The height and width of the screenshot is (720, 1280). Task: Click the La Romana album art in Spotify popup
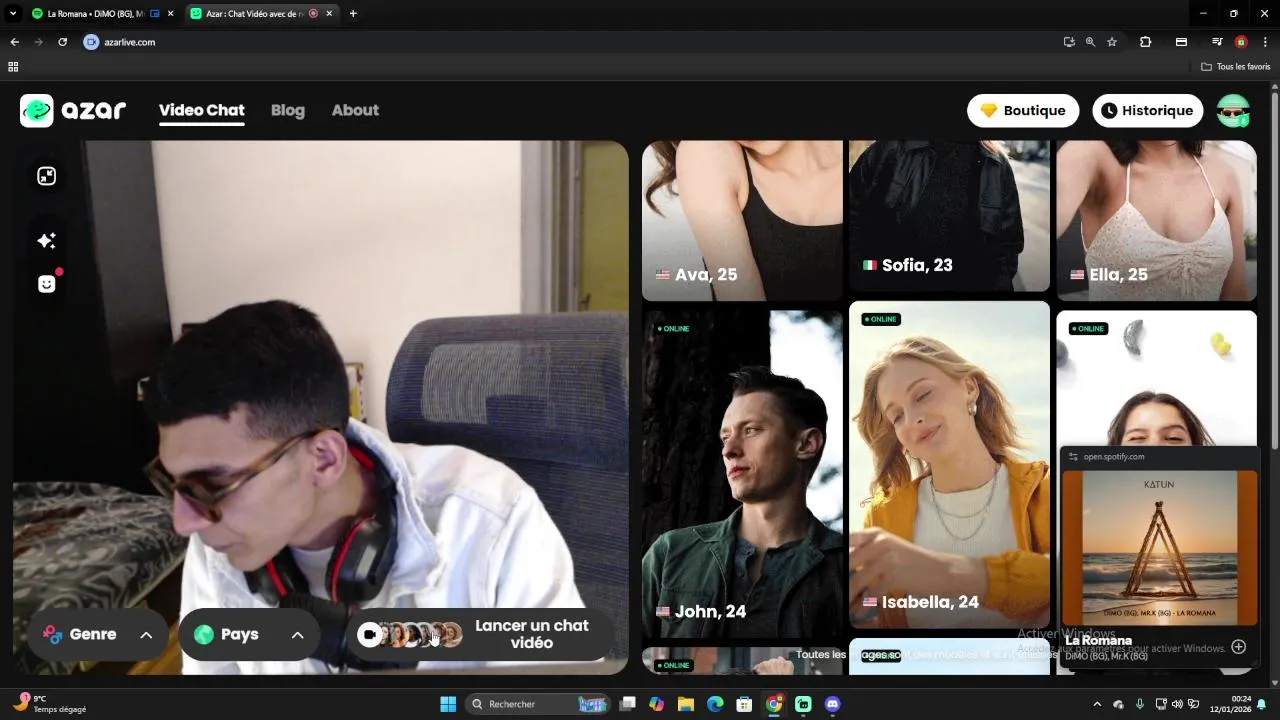[1159, 548]
